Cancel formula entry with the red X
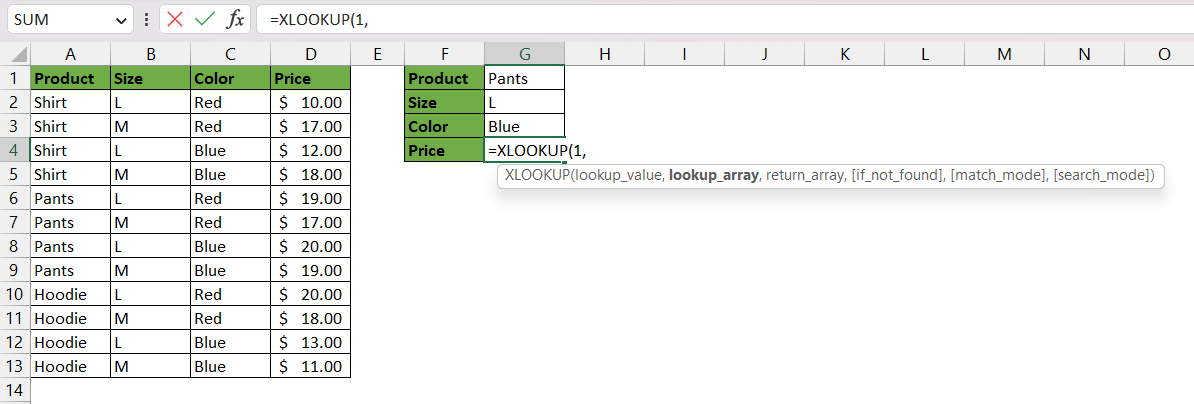Image resolution: width=1194 pixels, height=404 pixels. [174, 20]
